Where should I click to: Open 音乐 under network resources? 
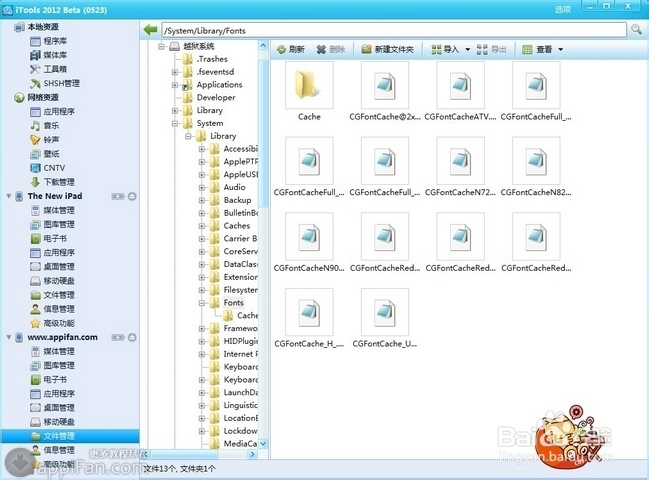[x=45, y=125]
